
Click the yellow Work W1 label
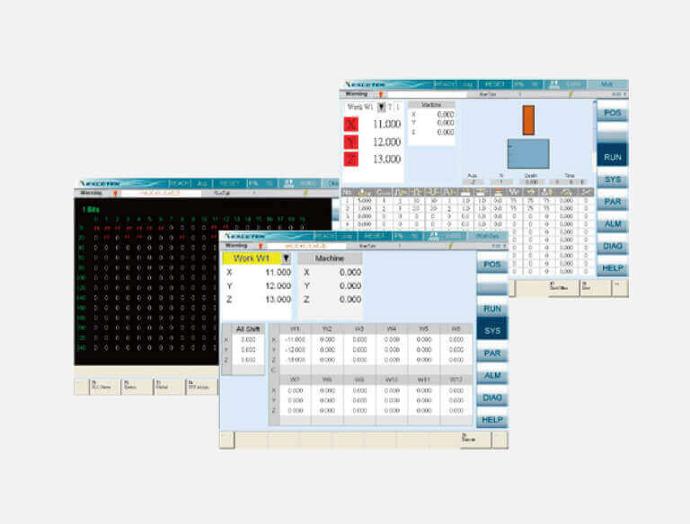(x=251, y=258)
